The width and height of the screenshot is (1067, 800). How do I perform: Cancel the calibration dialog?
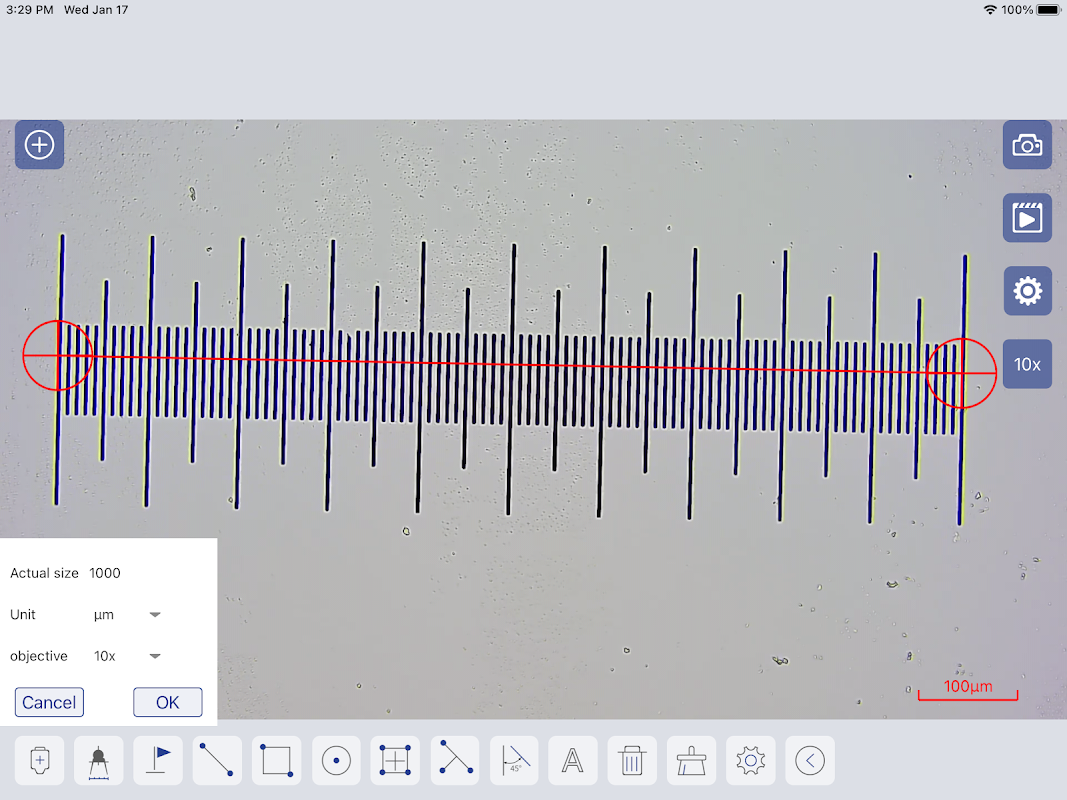tap(49, 702)
